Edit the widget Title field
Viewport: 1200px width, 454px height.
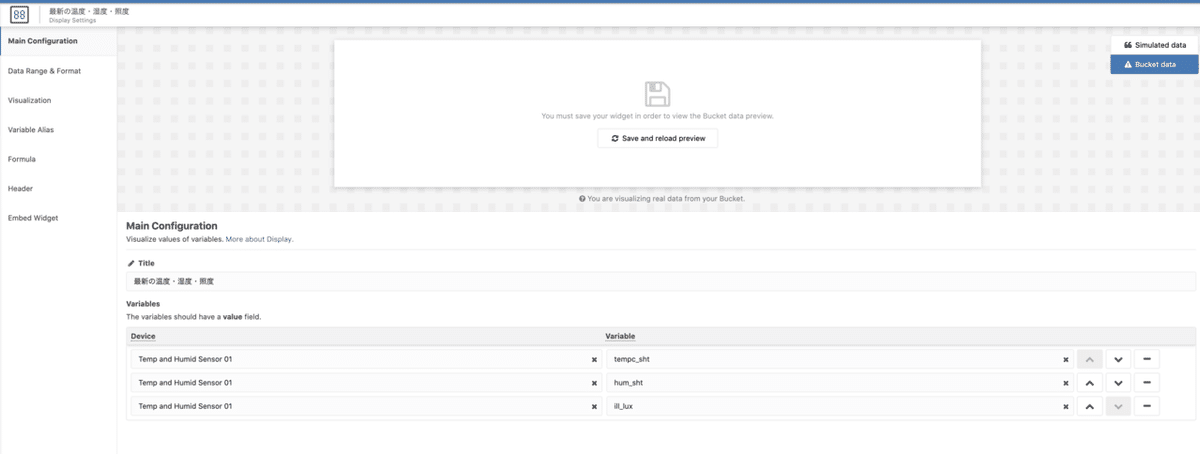coord(660,281)
